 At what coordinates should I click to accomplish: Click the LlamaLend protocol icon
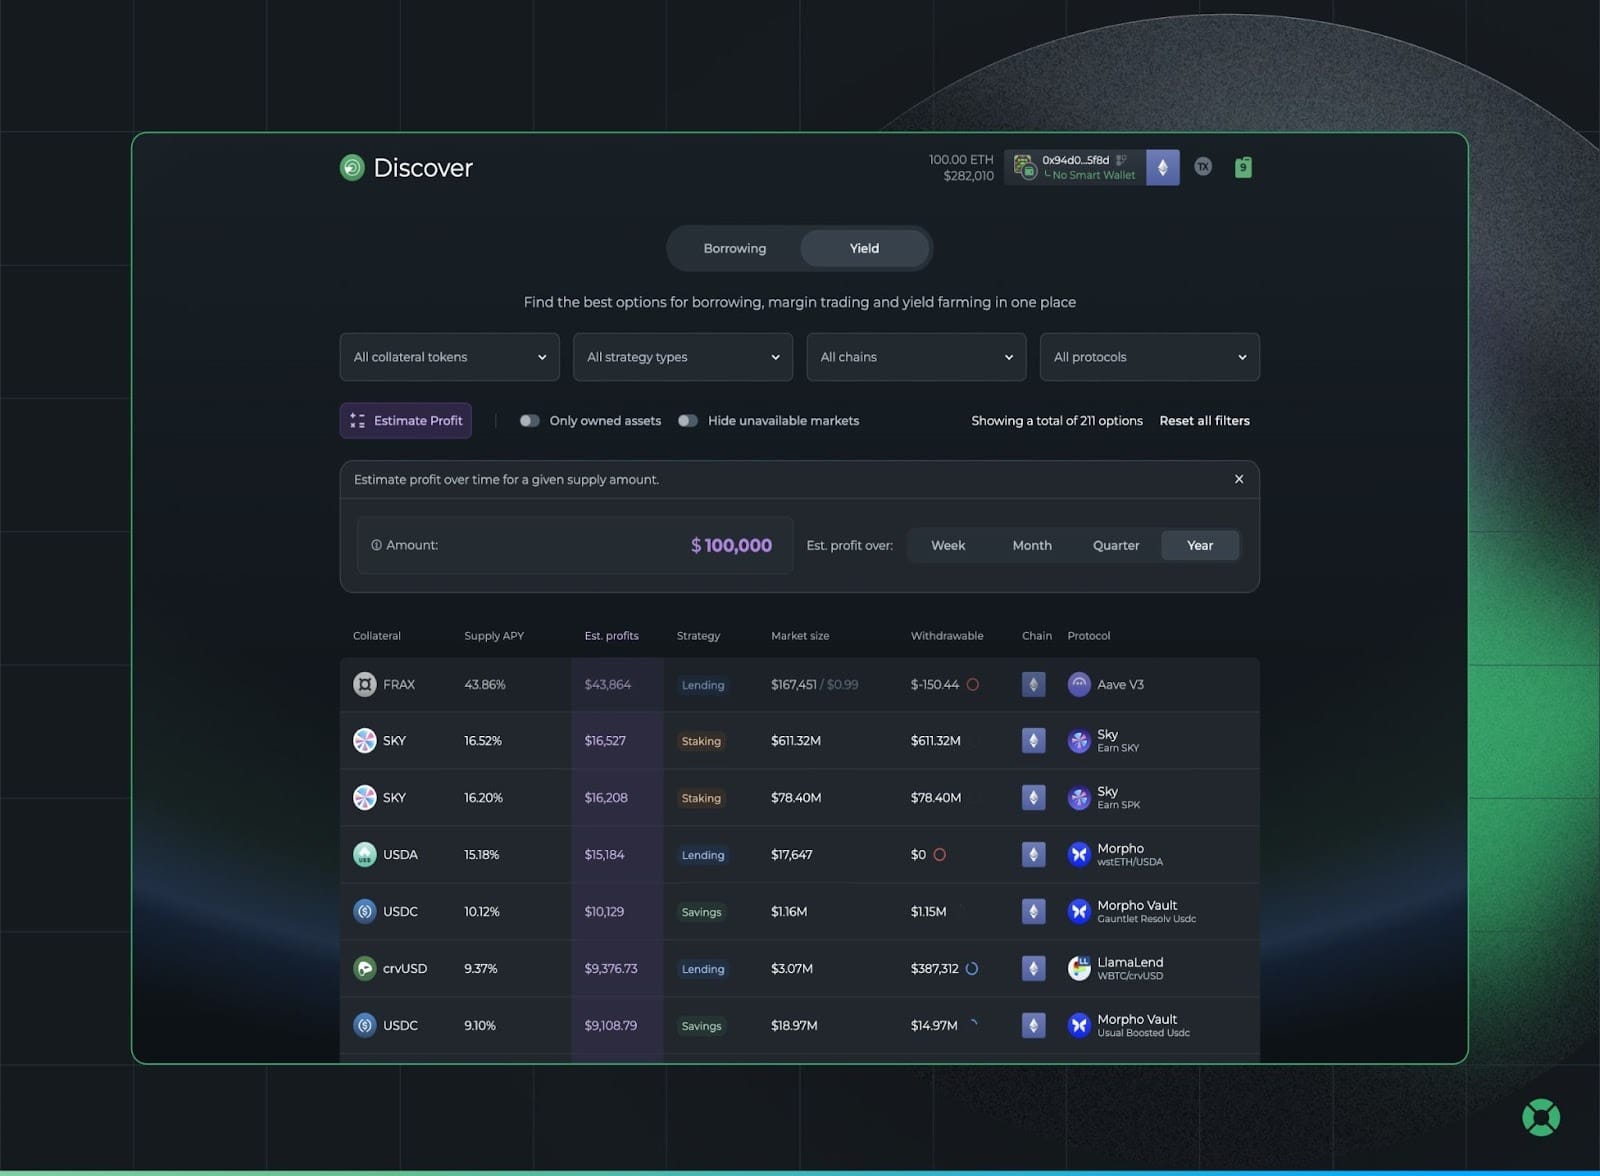(x=1079, y=968)
